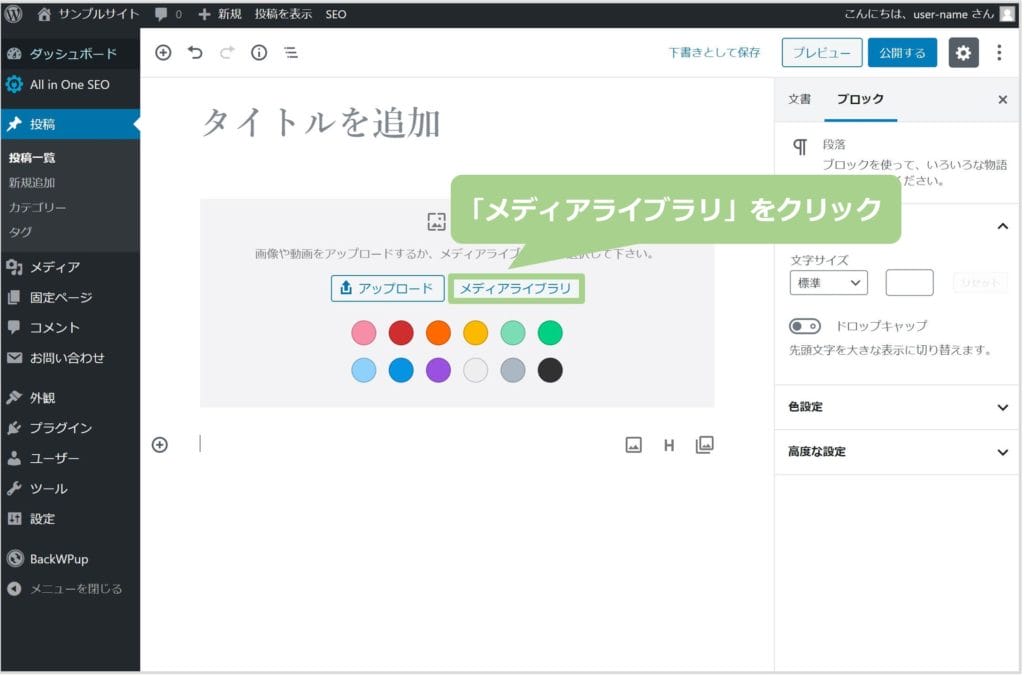Image resolution: width=1024 pixels, height=676 pixels.
Task: Switch to the 文書 tab
Action: 799,100
